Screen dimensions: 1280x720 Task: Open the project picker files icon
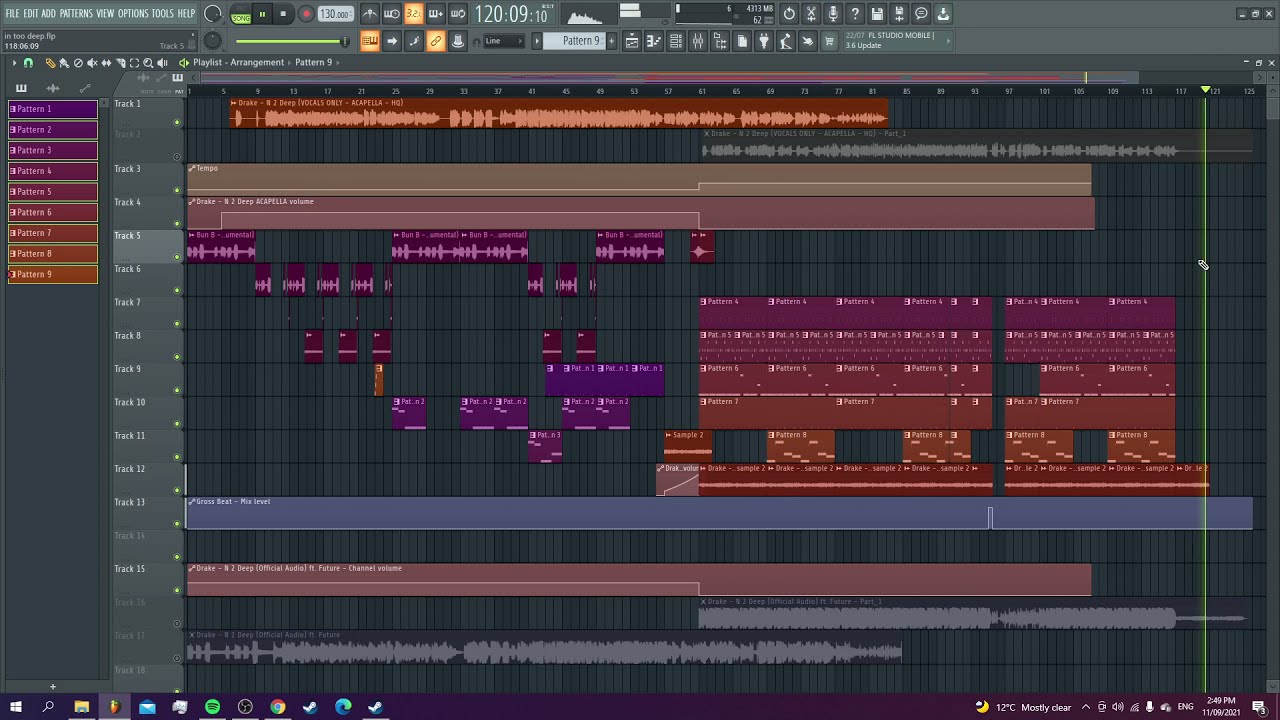(742, 41)
